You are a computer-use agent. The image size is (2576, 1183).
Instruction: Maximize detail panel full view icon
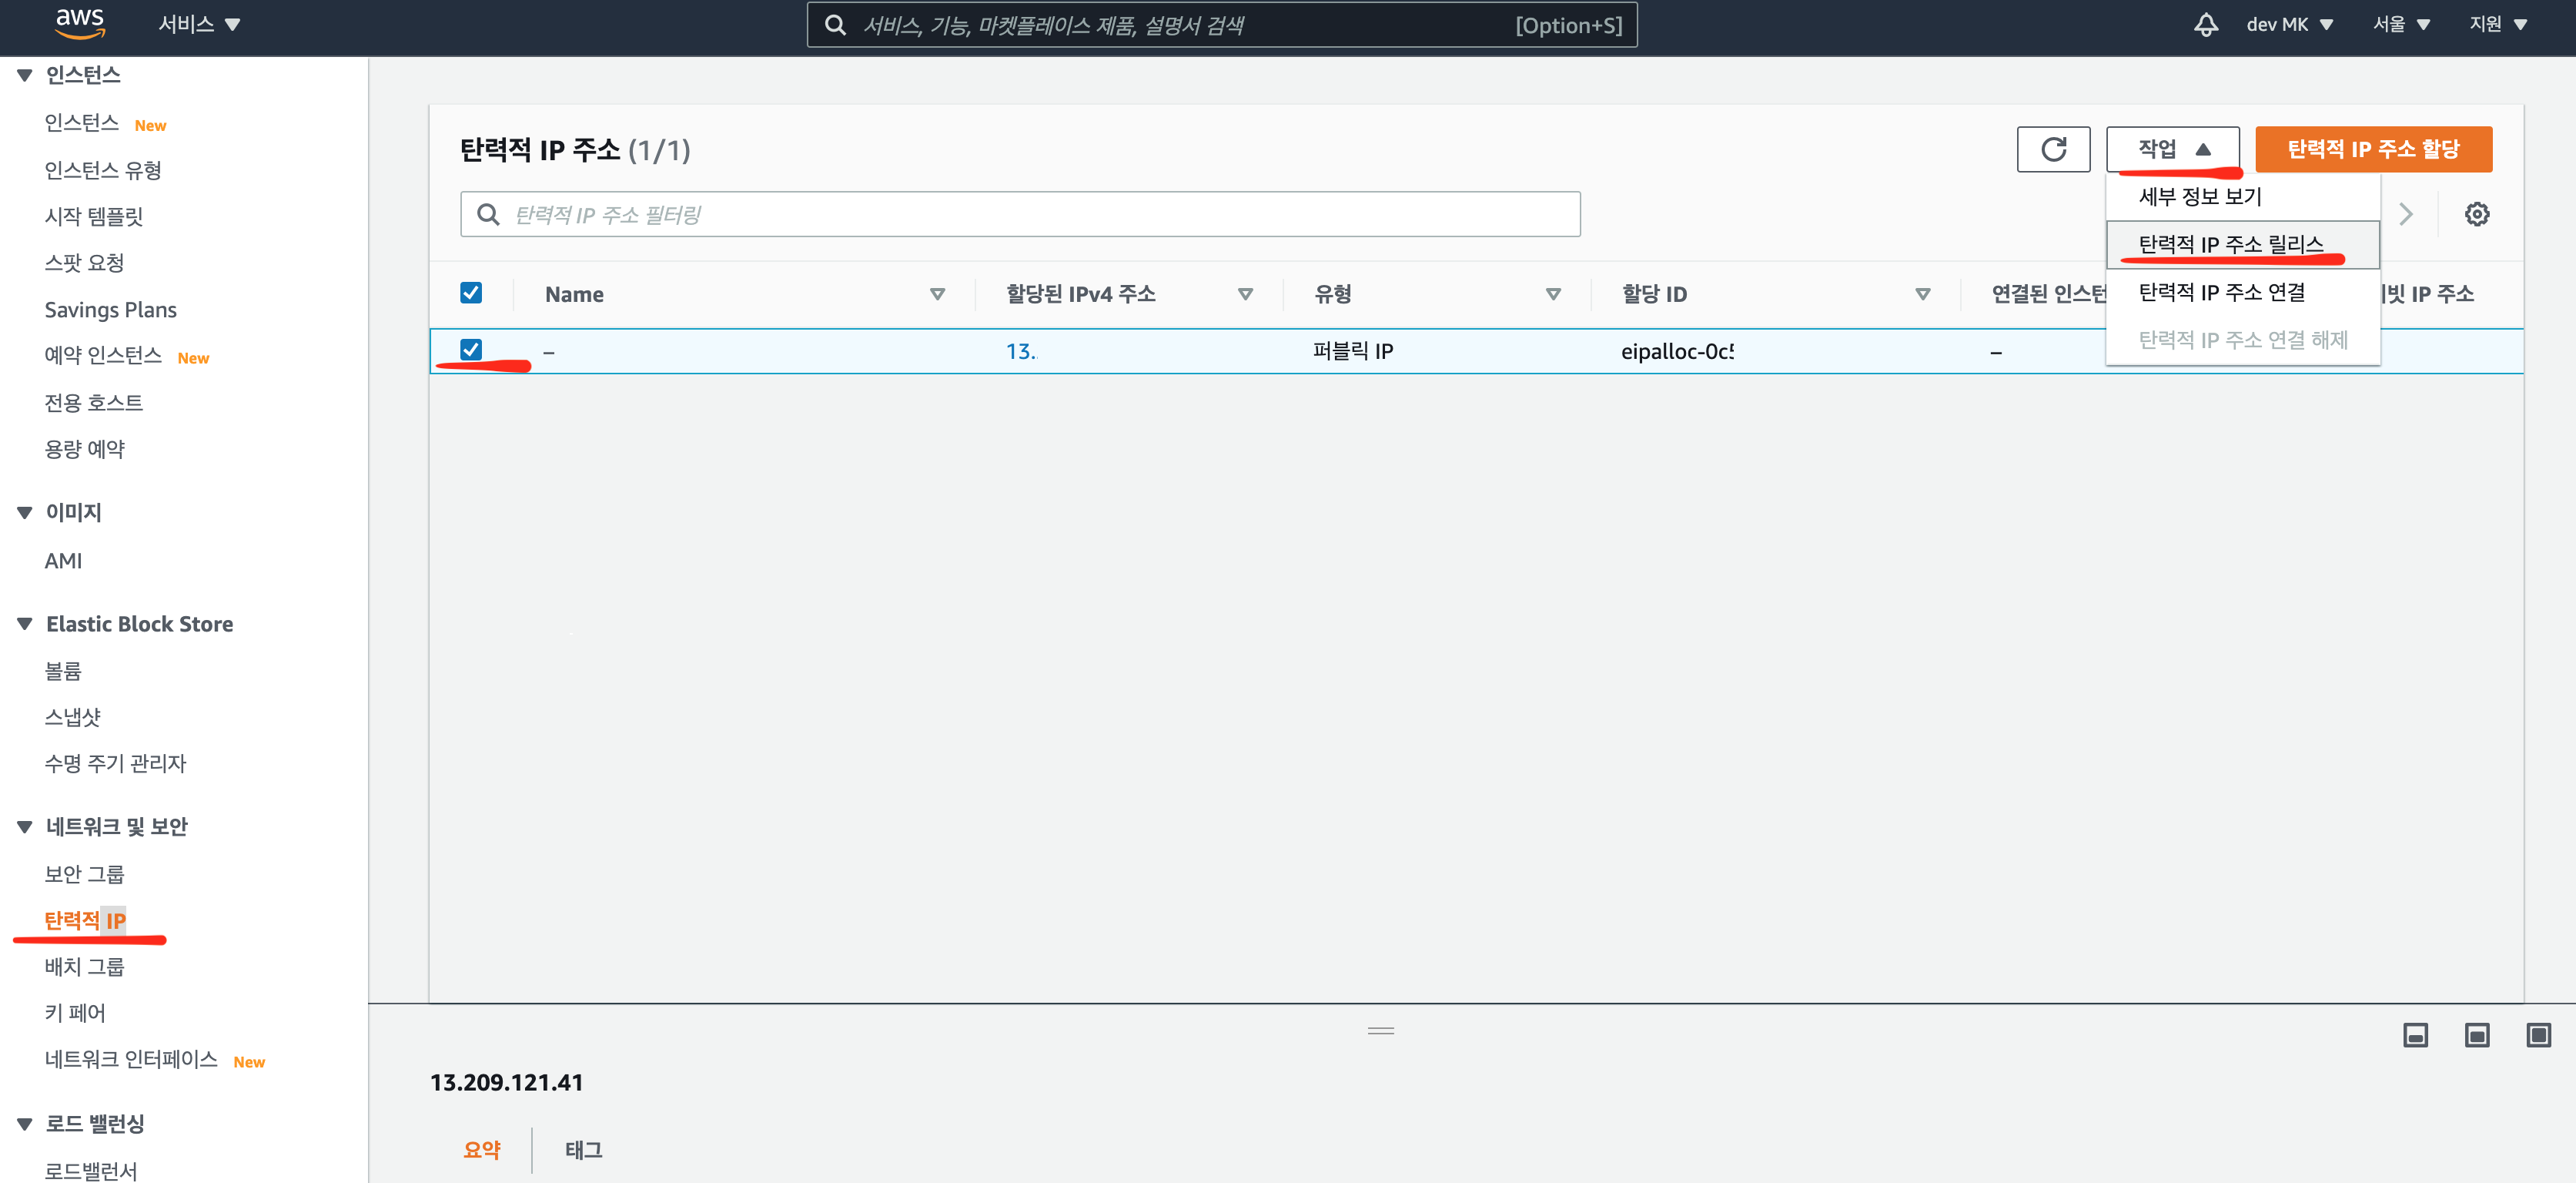click(2538, 1035)
